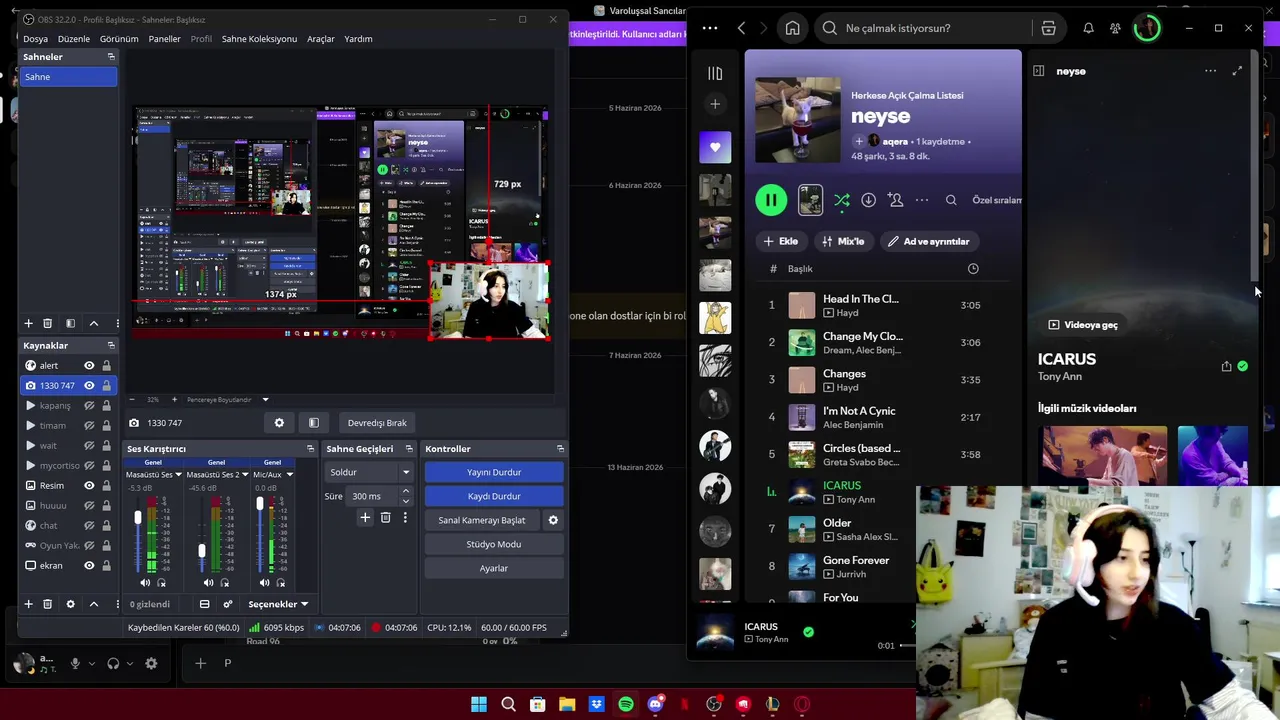
Task: Click Yayını Durdur to stop streaming
Action: coord(494,472)
